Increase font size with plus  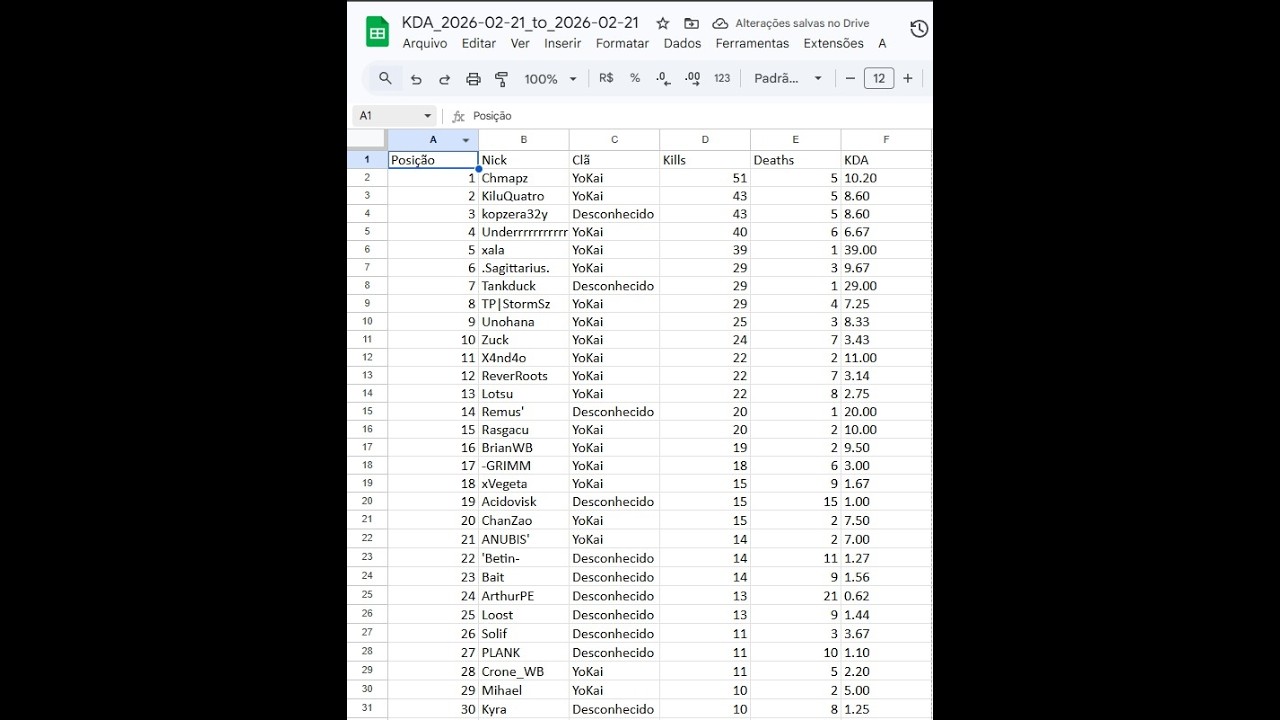(908, 78)
